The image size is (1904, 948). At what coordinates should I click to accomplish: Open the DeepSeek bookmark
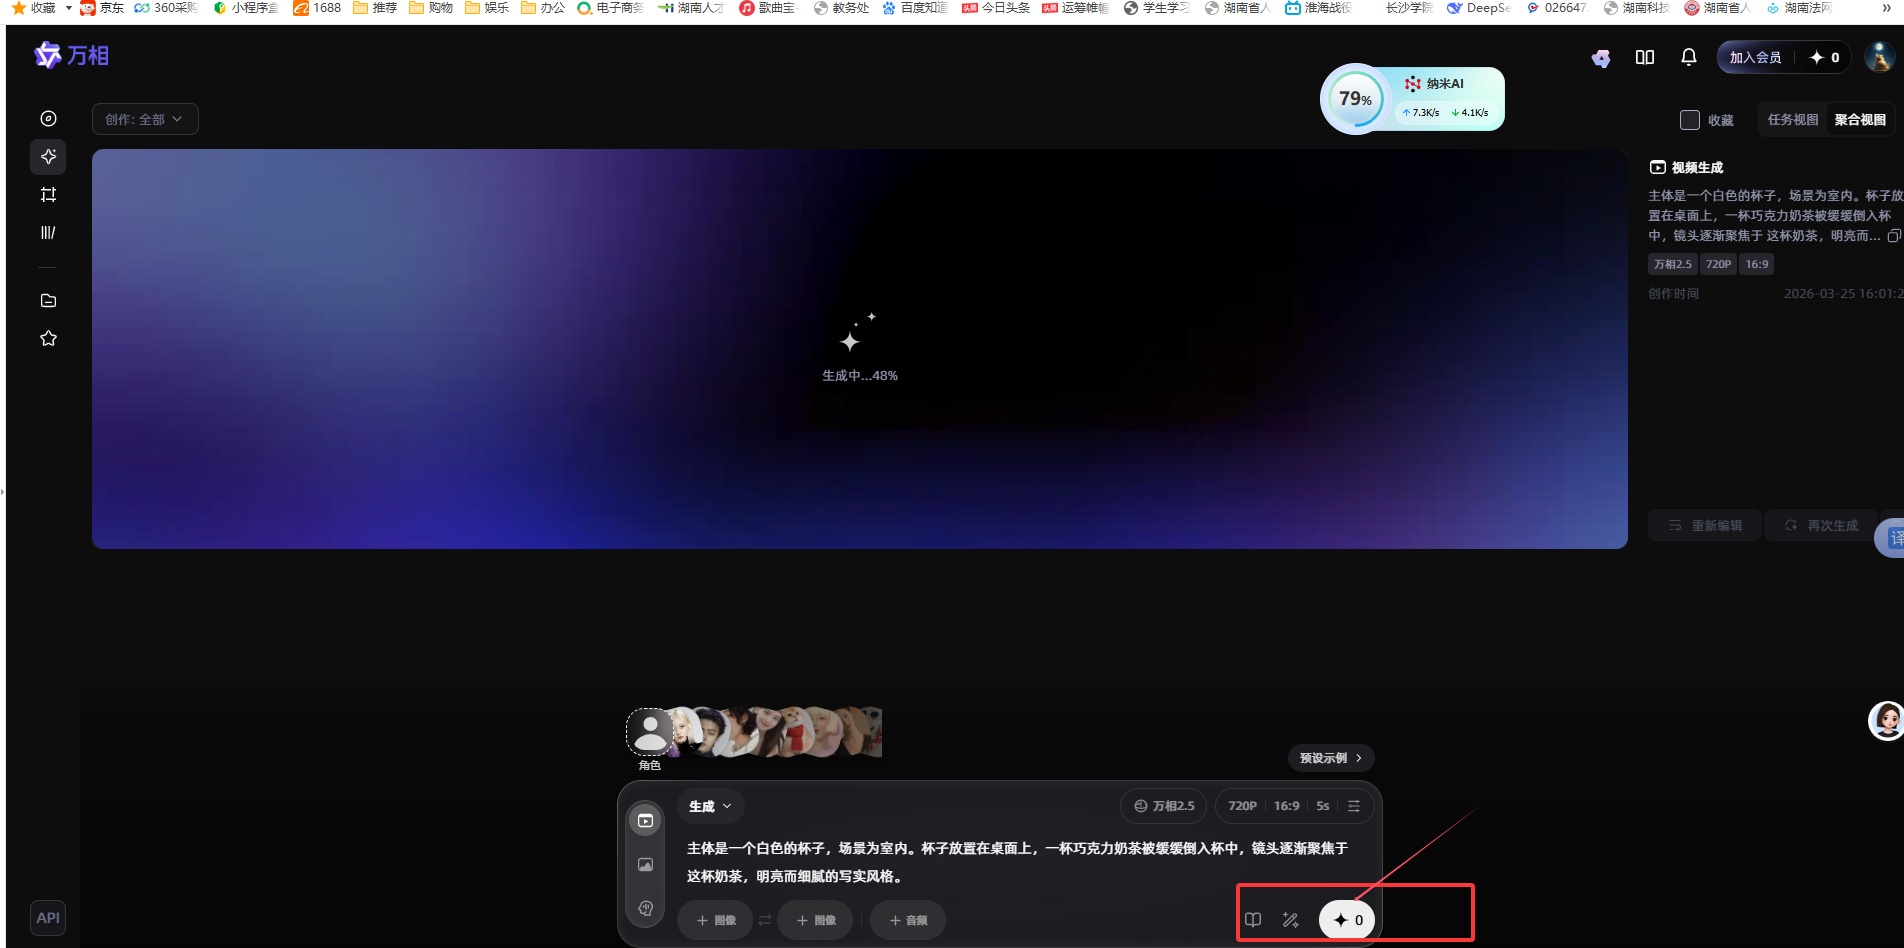coord(1479,8)
